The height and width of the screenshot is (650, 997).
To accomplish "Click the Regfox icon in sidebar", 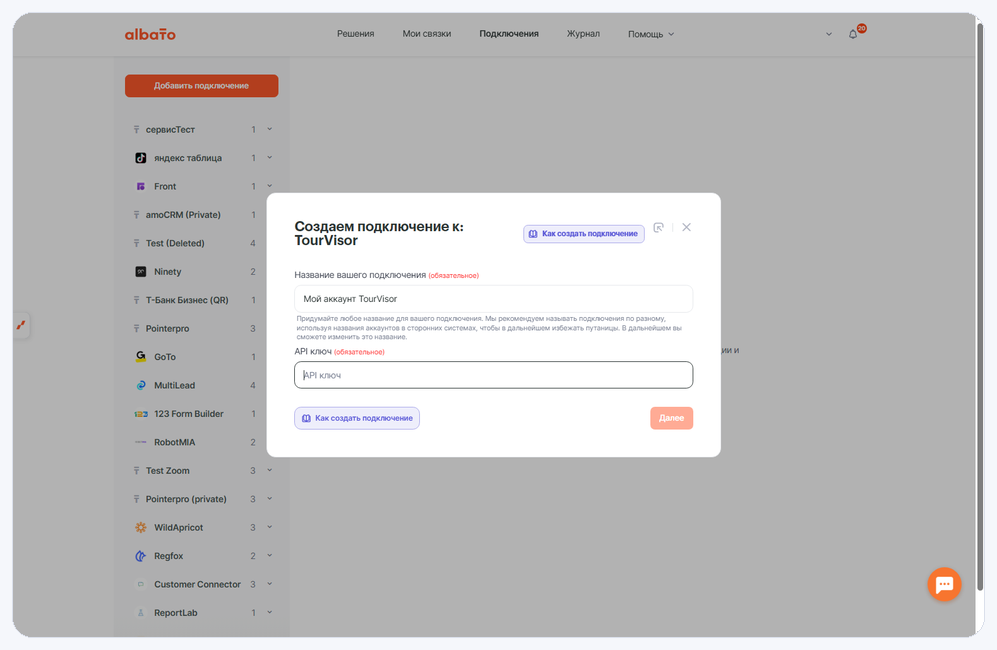I will [x=141, y=556].
